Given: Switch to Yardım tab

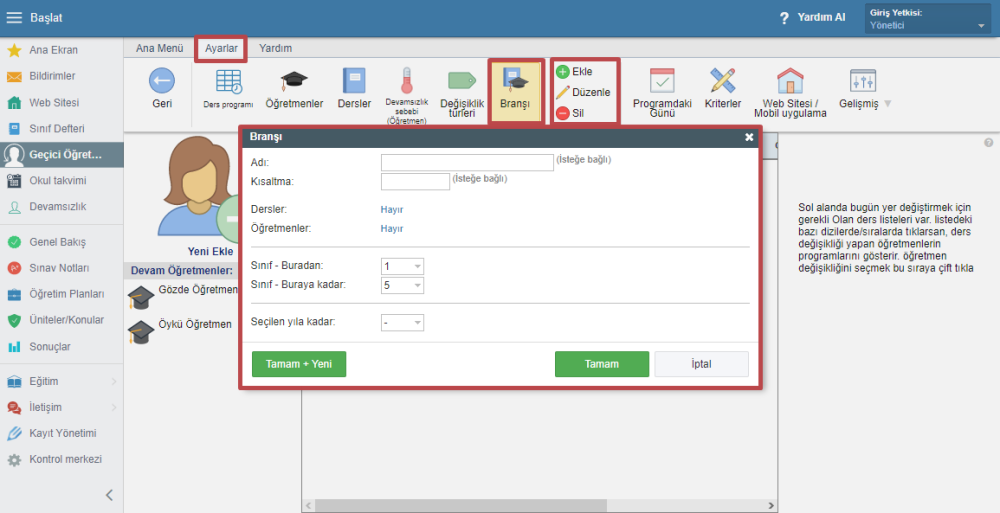Looking at the screenshot, I should tap(276, 48).
